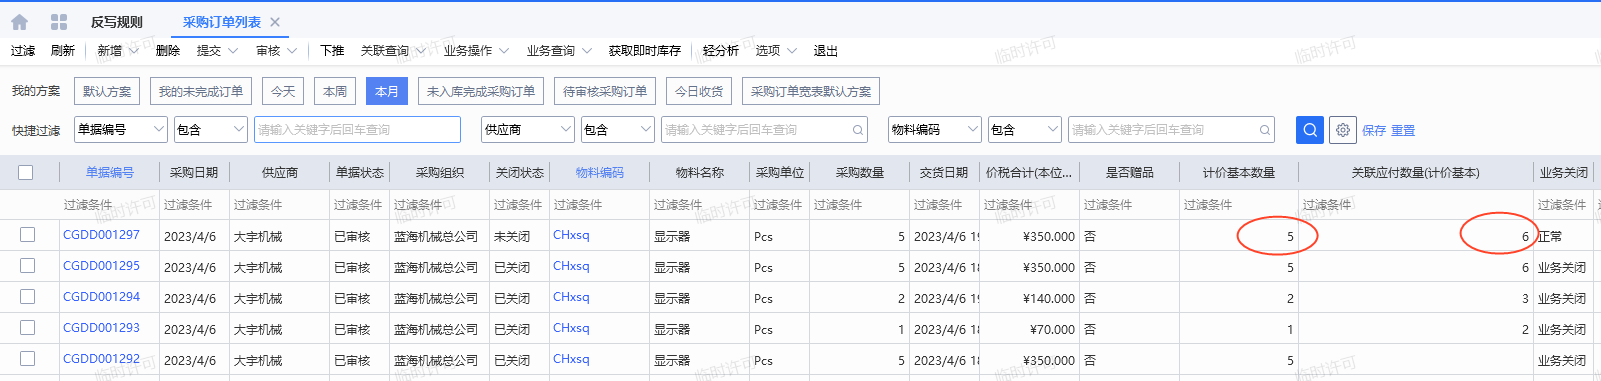The width and height of the screenshot is (1601, 381).
Task: Switch to the 反写规则 tab
Action: pyautogui.click(x=116, y=22)
